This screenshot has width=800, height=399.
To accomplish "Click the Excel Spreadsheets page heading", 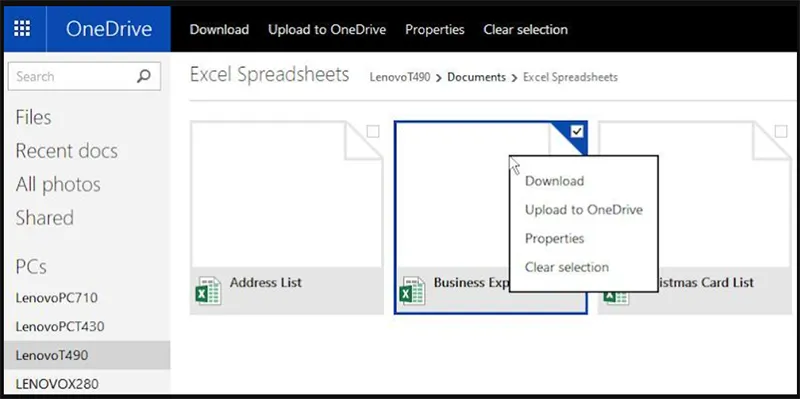I will (269, 75).
